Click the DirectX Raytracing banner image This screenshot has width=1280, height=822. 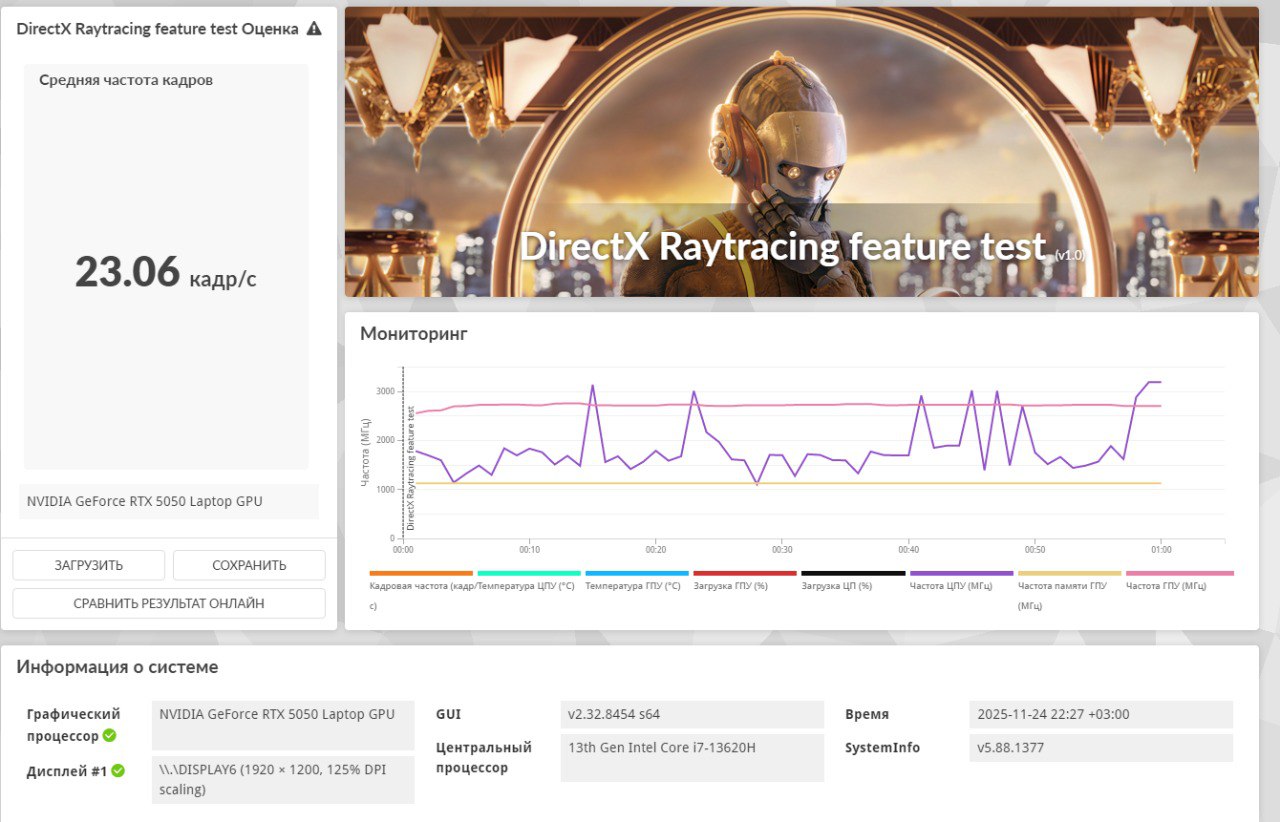tap(801, 152)
